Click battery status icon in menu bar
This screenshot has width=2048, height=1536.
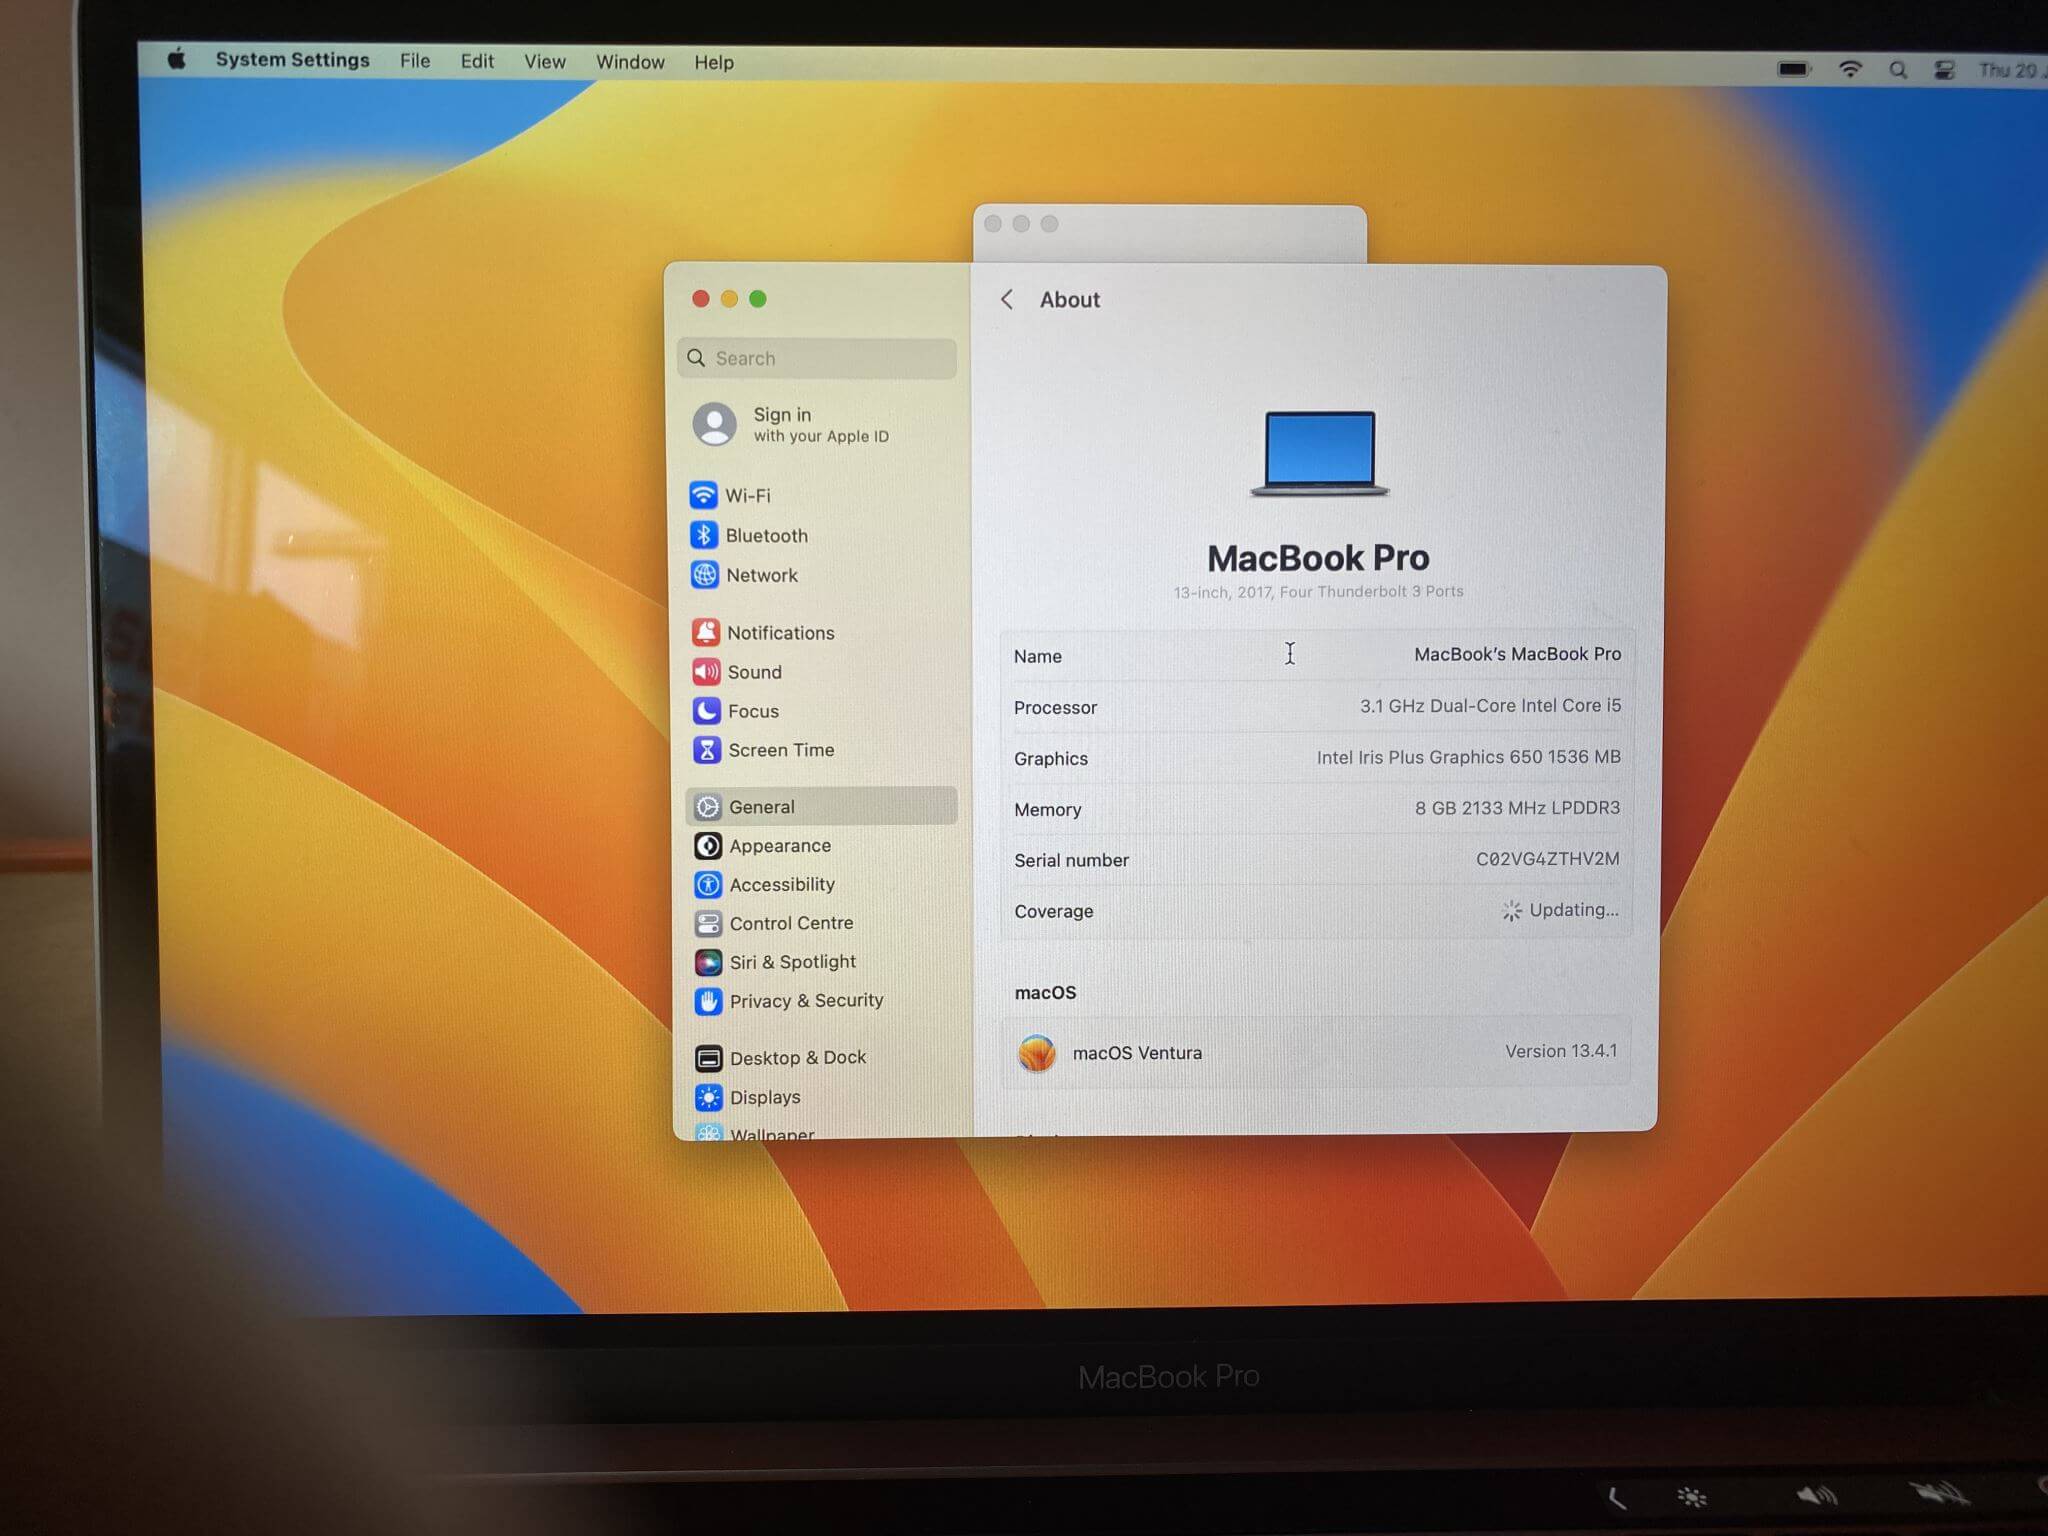(x=1794, y=69)
